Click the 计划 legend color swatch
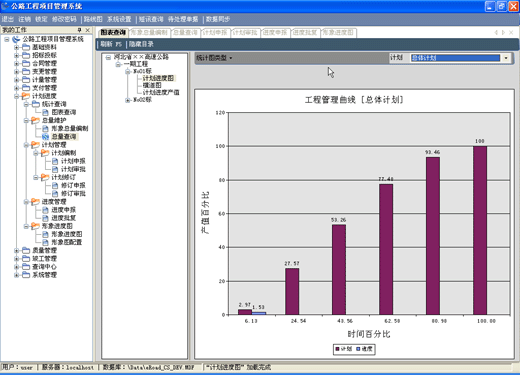Screen dimensions: 520x375 [337, 349]
